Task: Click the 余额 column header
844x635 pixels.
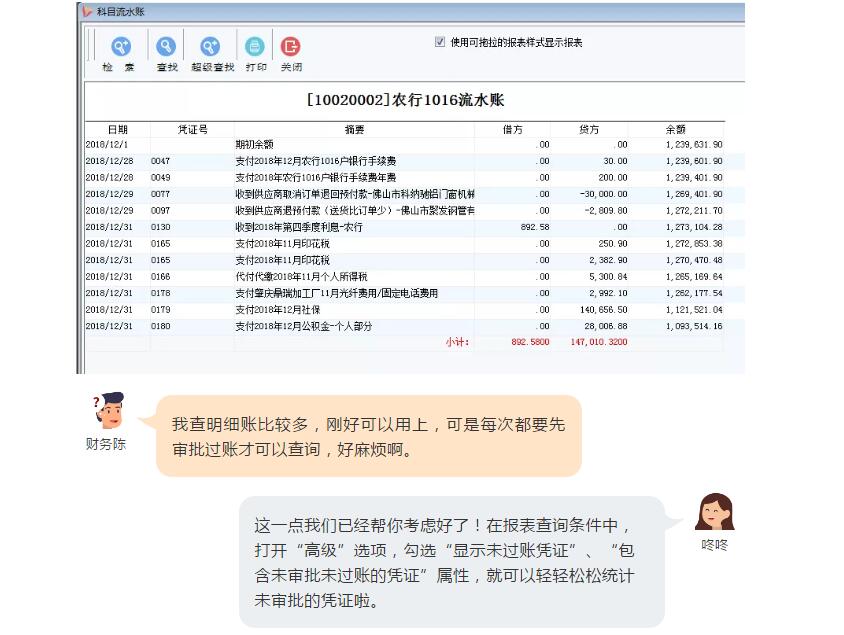Action: (675, 129)
